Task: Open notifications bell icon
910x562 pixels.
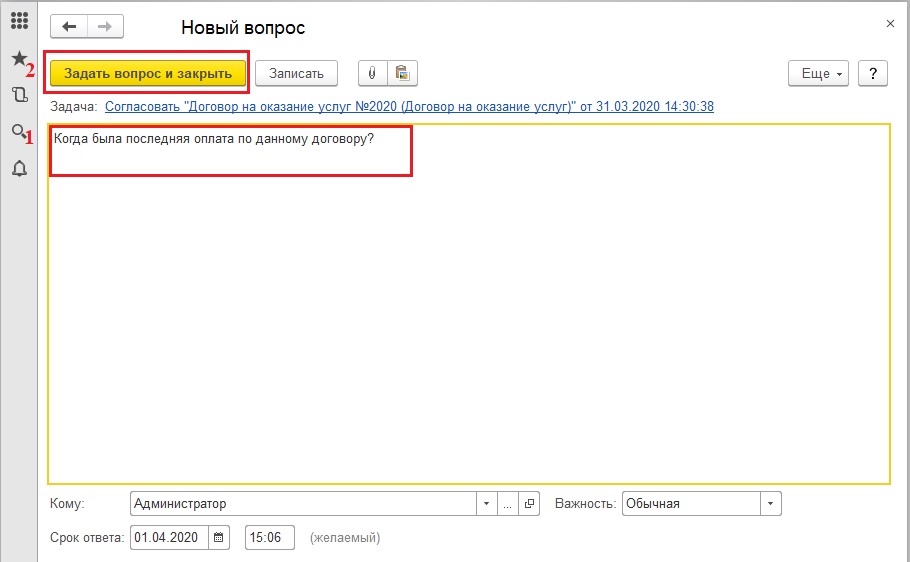Action: (18, 168)
